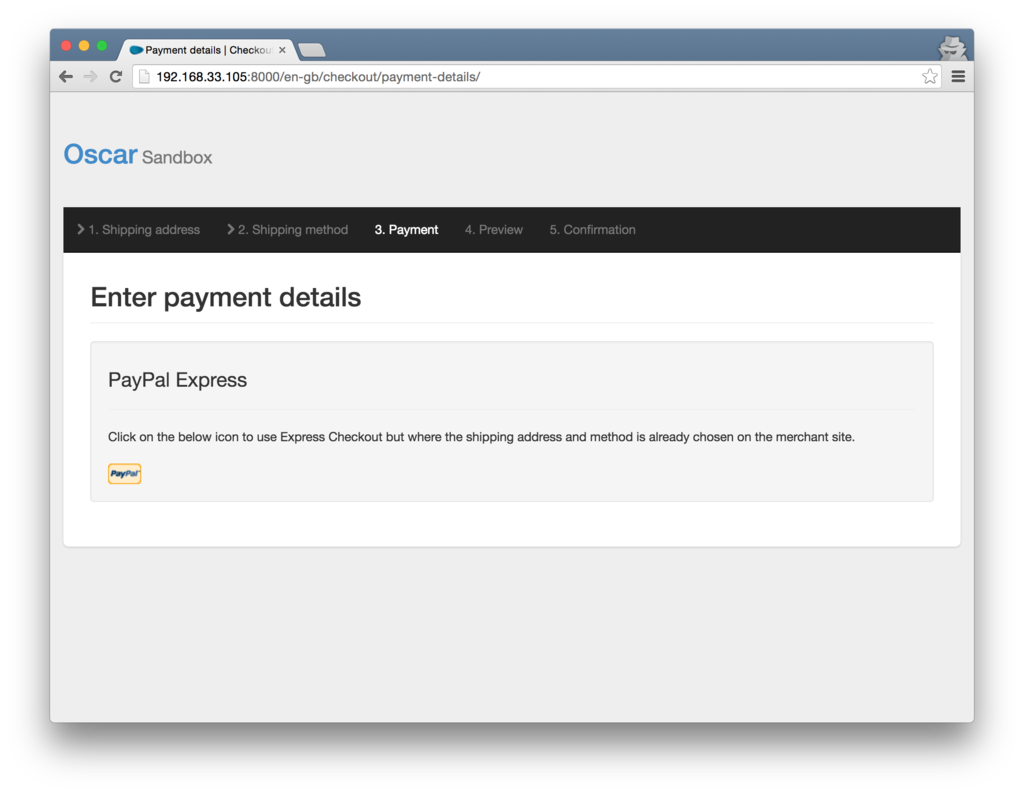Click the PayPal Express checkout icon

coord(125,473)
